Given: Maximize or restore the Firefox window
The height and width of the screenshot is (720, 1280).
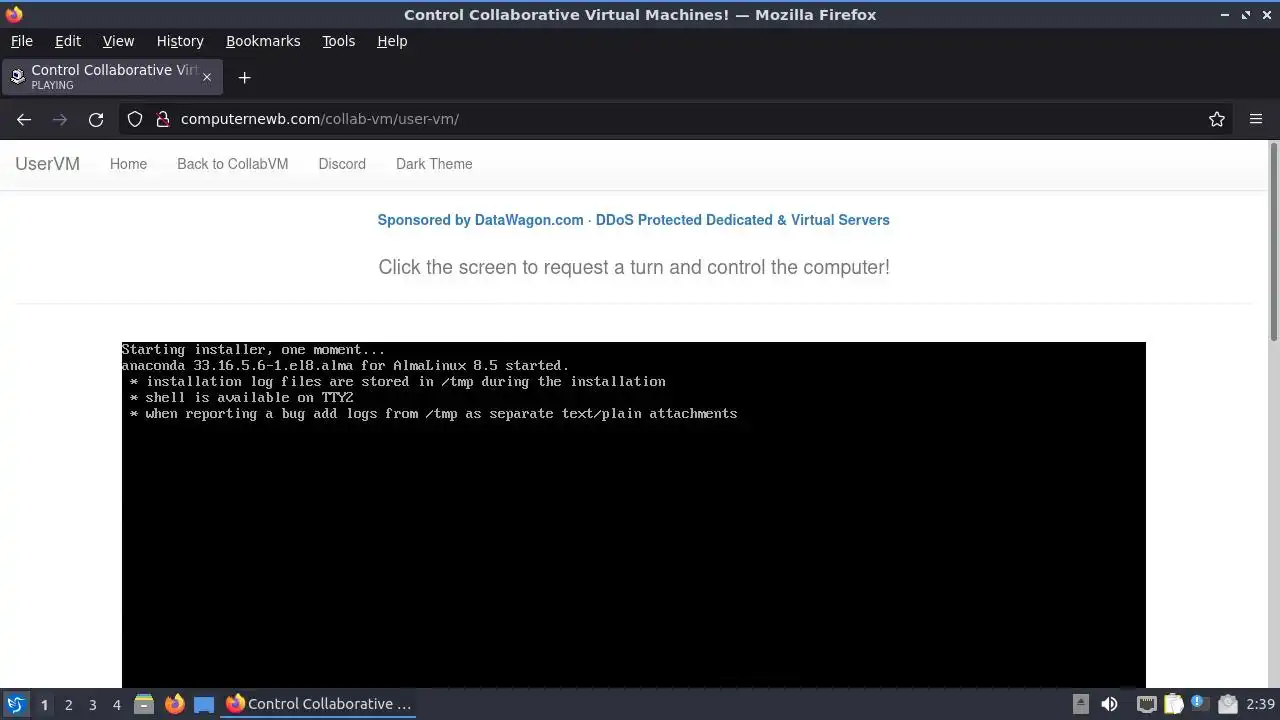Looking at the screenshot, I should [1246, 14].
